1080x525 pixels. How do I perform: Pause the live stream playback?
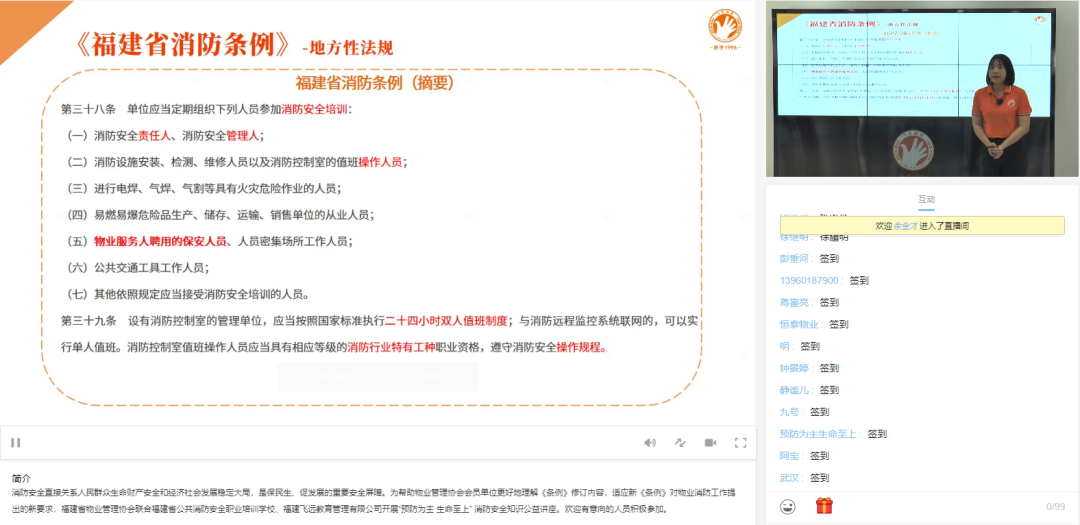coord(16,442)
